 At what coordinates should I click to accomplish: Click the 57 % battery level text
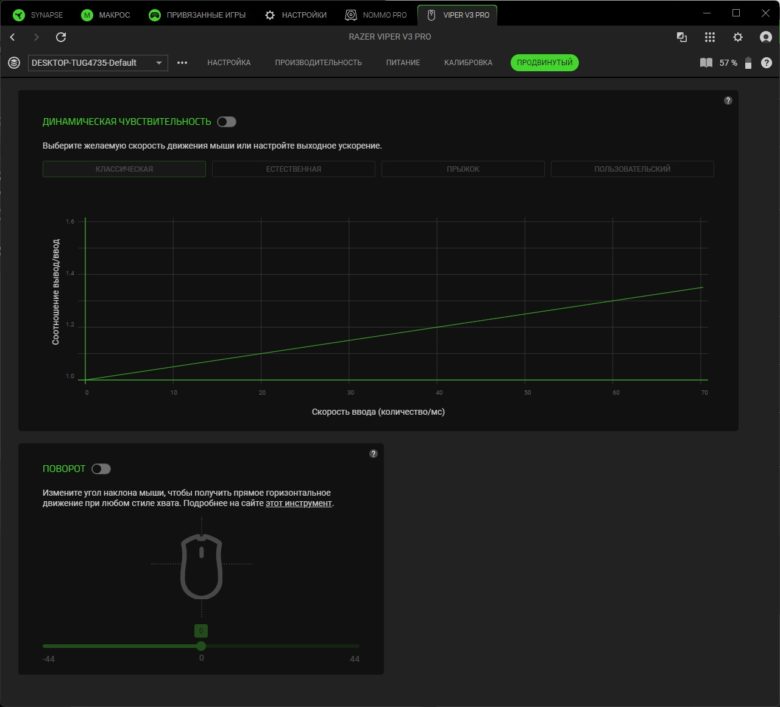tap(728, 63)
